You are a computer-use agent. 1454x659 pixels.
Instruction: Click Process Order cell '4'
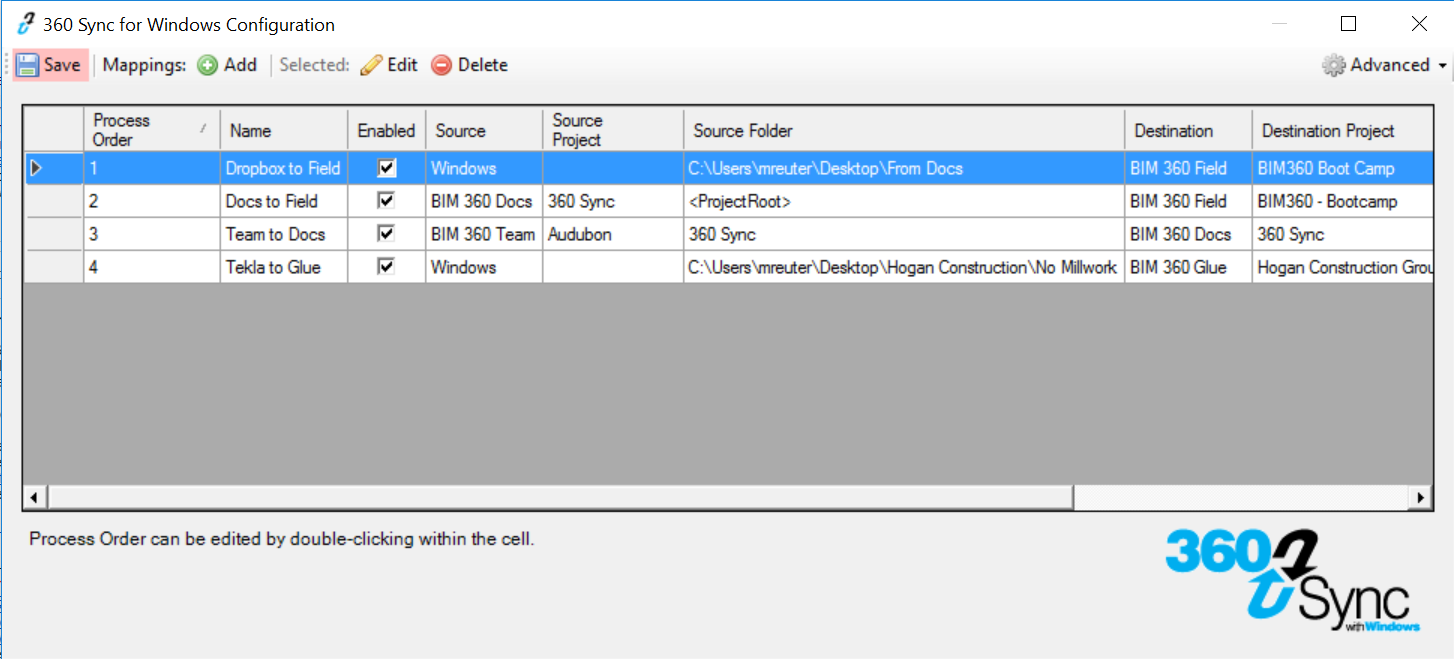[152, 267]
